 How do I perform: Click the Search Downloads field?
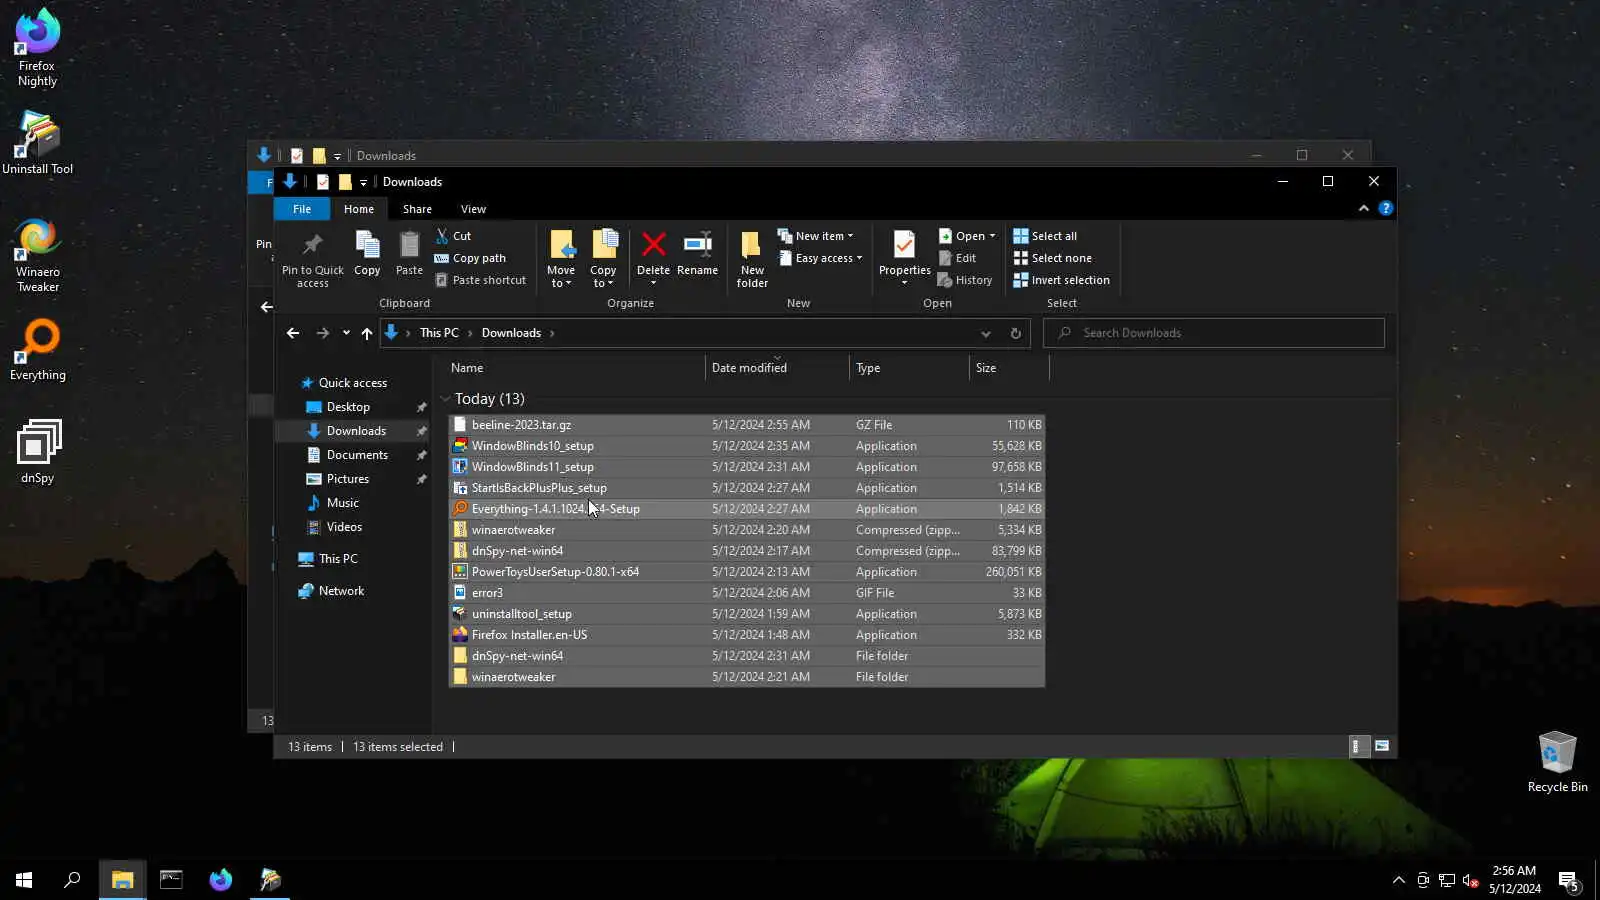coord(1214,333)
